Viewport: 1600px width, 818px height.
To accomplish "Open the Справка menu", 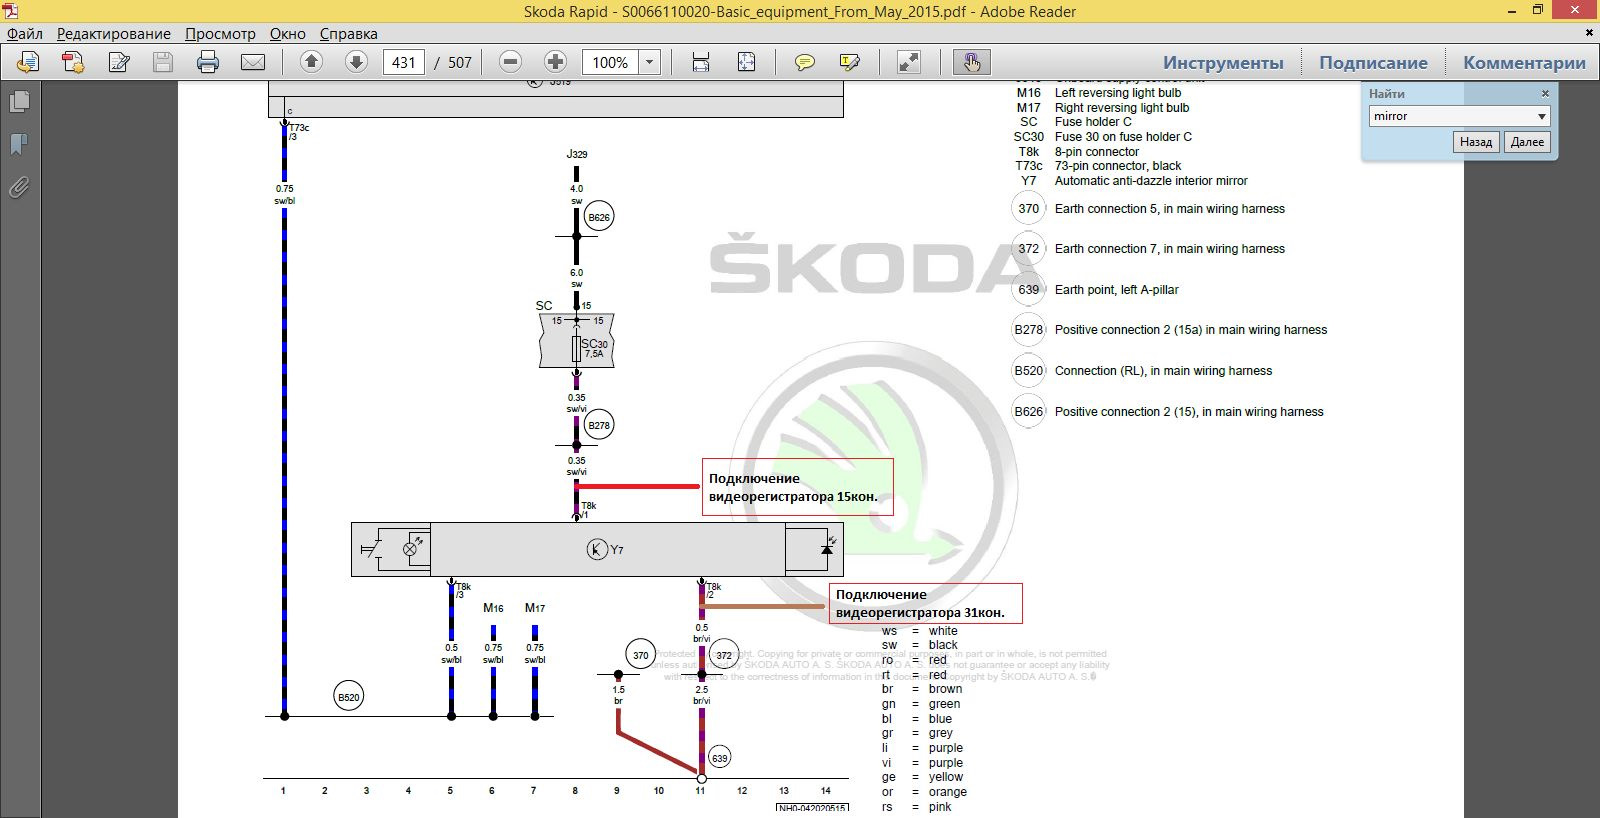I will tap(349, 33).
